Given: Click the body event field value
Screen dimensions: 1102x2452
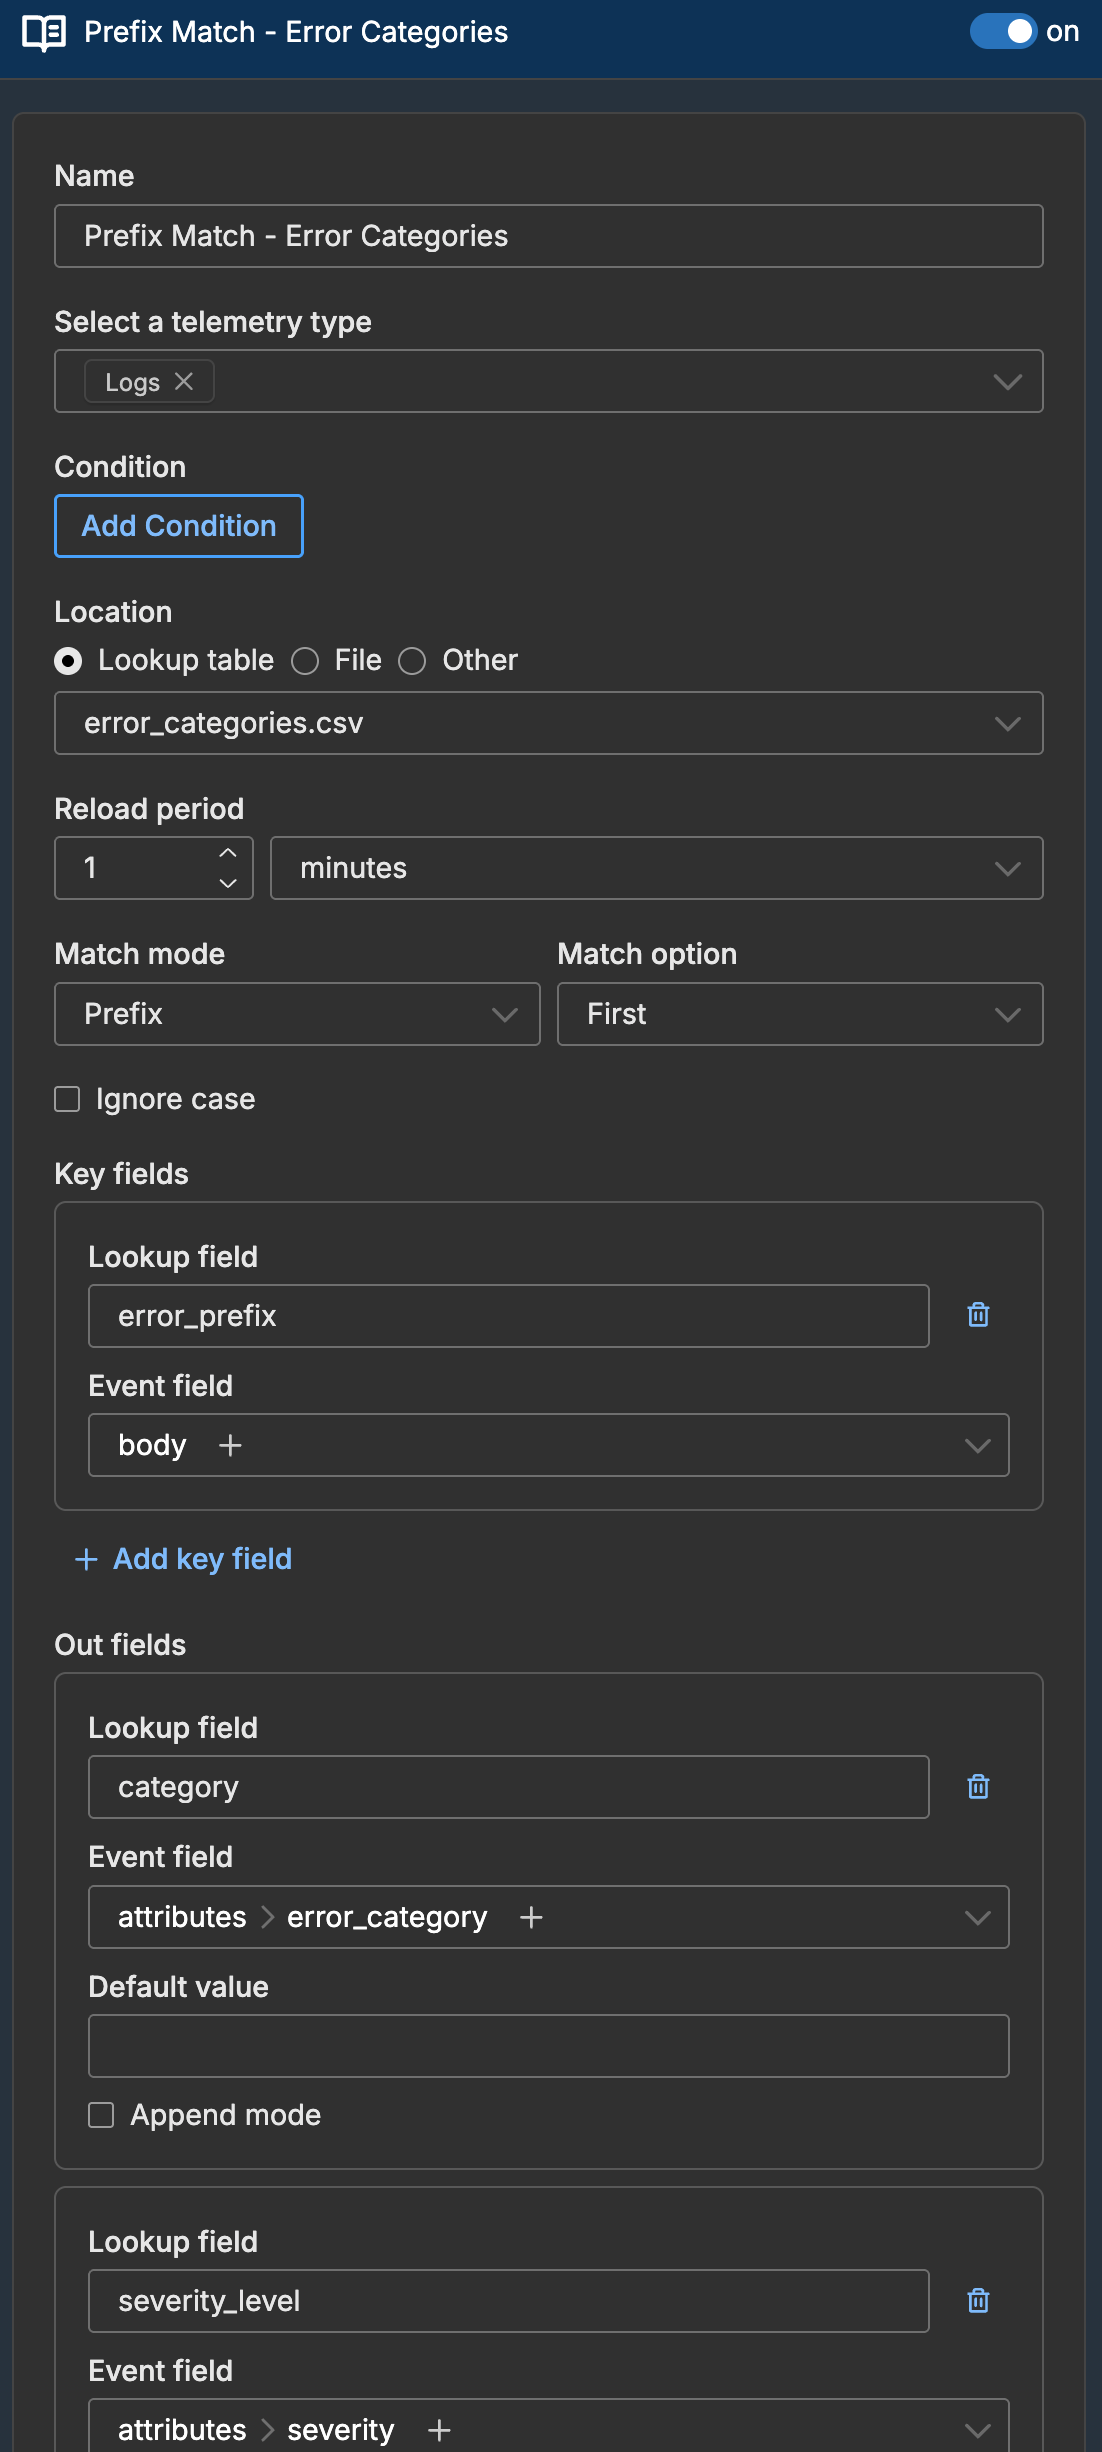Looking at the screenshot, I should [x=152, y=1446].
